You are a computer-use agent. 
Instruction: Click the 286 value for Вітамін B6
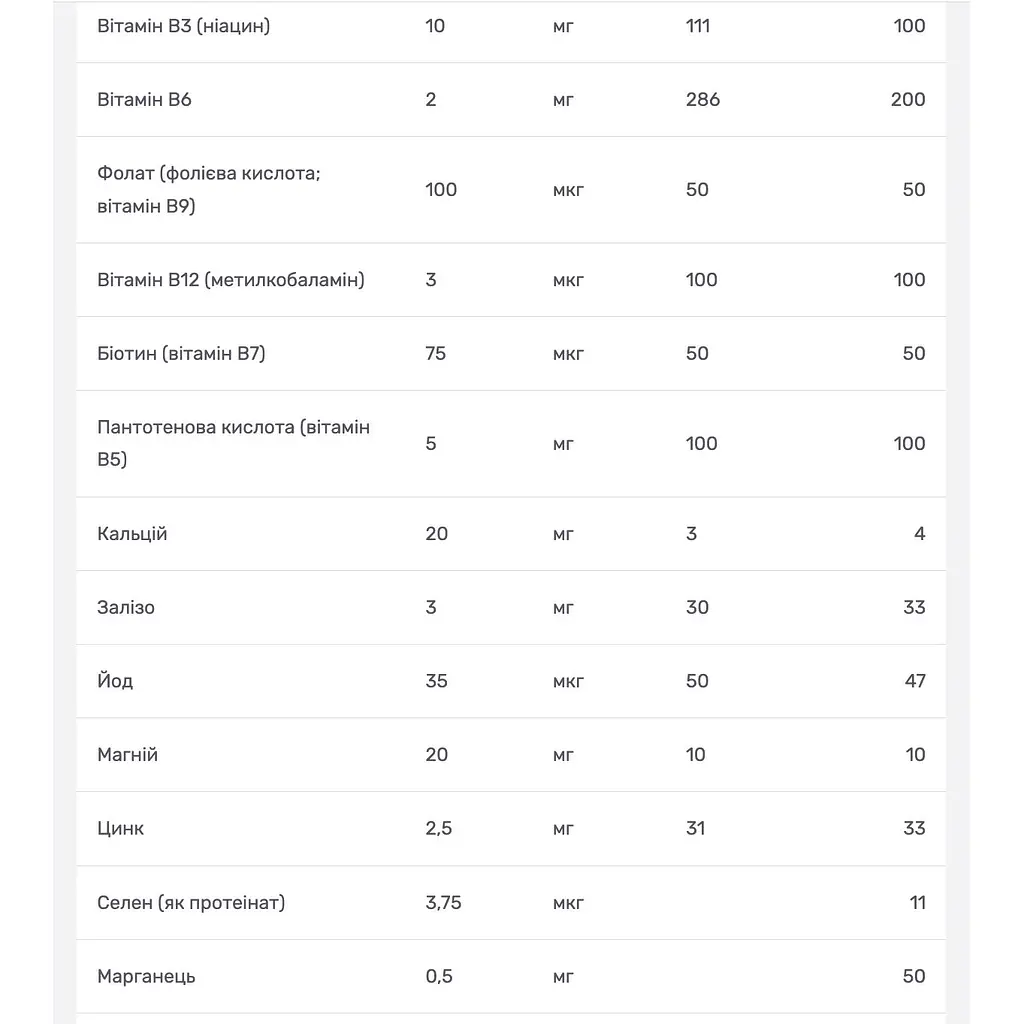[x=703, y=100]
